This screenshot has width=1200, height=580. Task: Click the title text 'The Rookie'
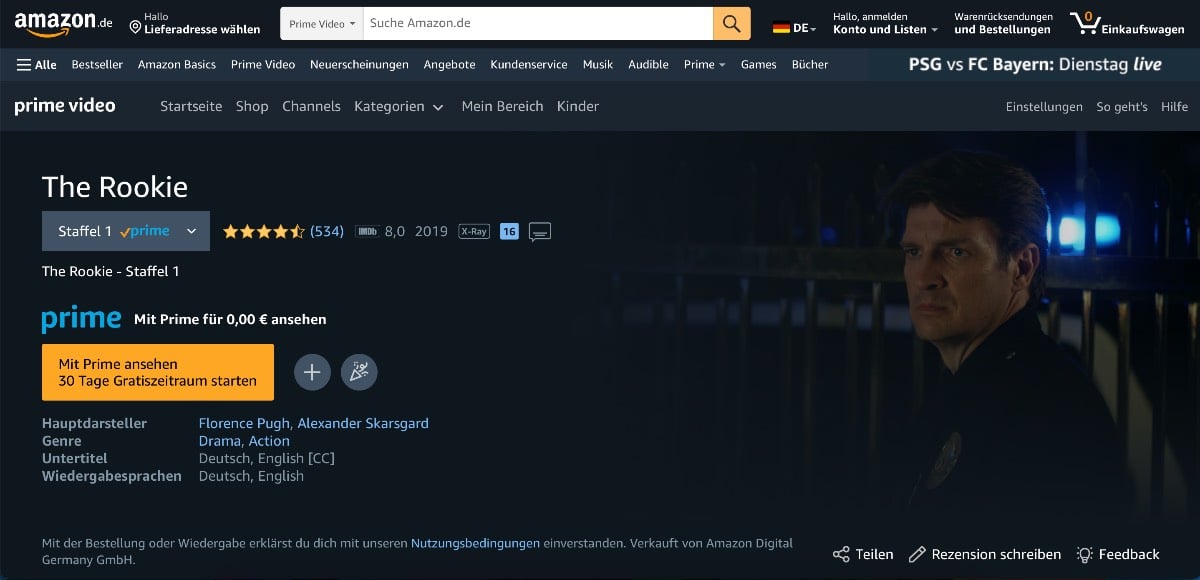coord(115,187)
